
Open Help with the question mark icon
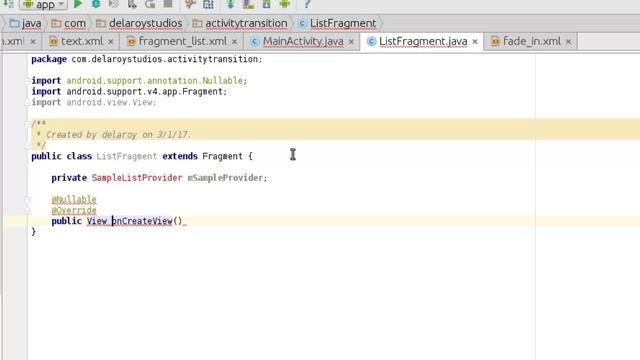307,4
